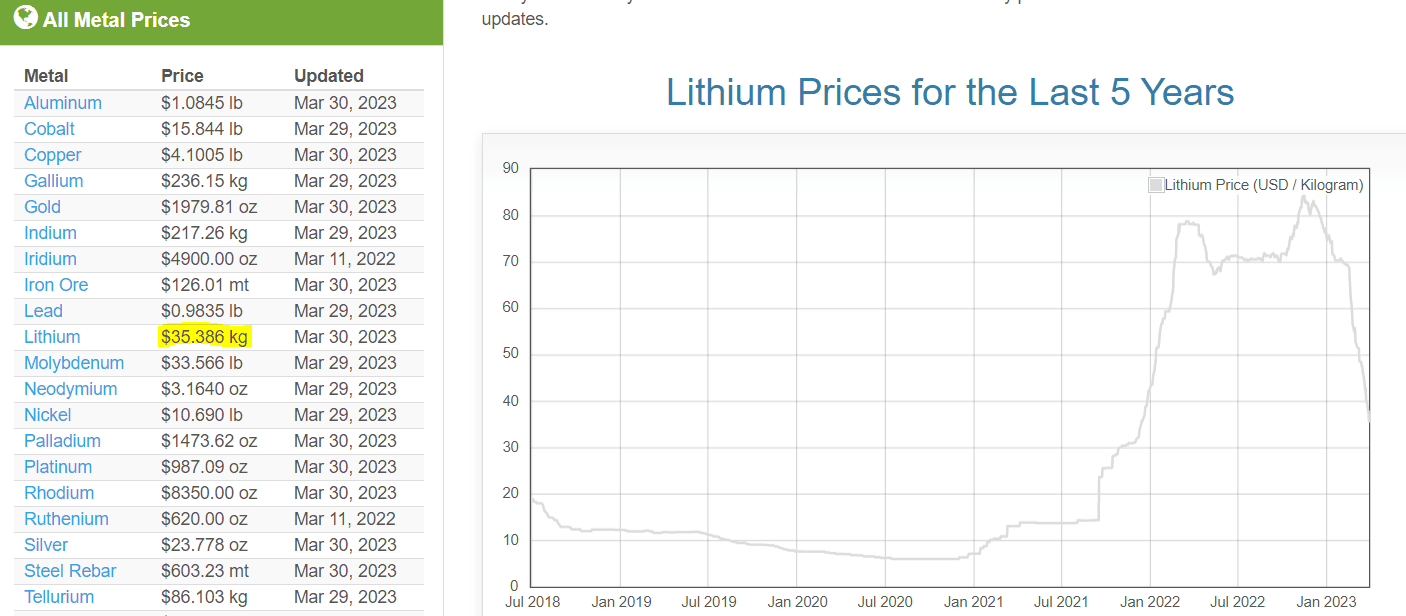Open the Palladium link

(x=62, y=441)
